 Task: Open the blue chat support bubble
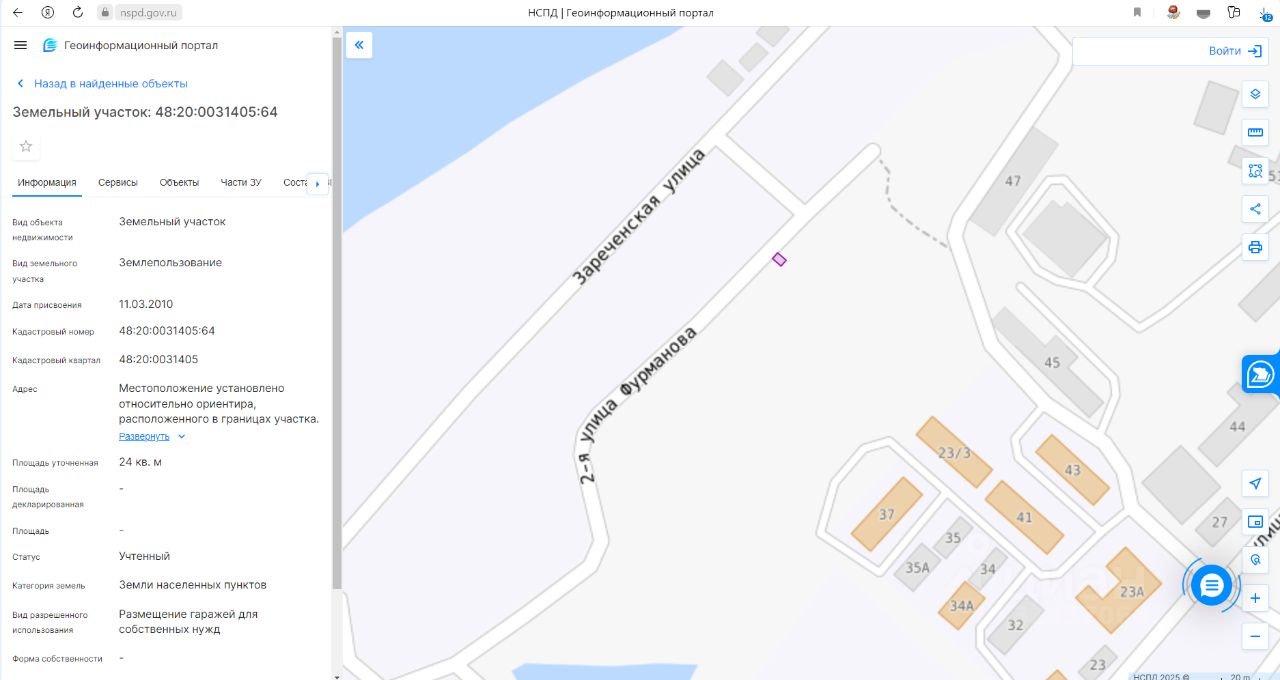tap(1211, 584)
